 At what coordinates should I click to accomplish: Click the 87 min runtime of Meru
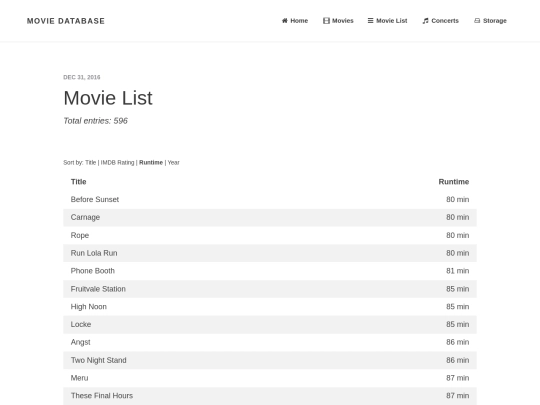(457, 378)
